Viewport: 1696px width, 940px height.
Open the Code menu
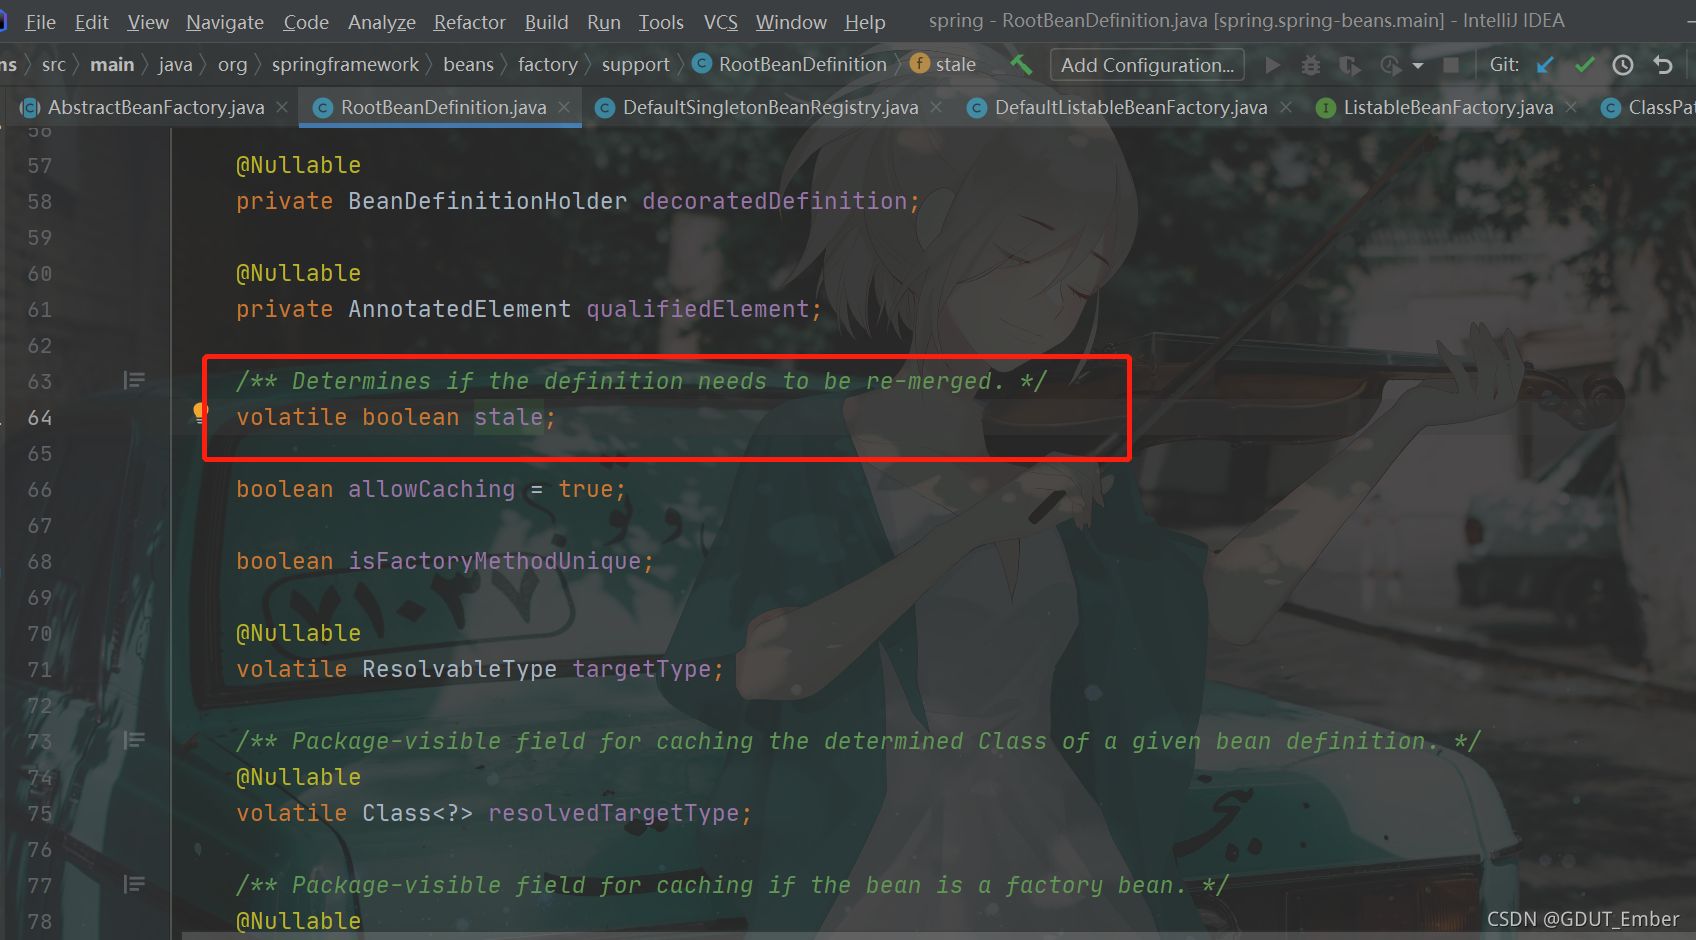(306, 22)
